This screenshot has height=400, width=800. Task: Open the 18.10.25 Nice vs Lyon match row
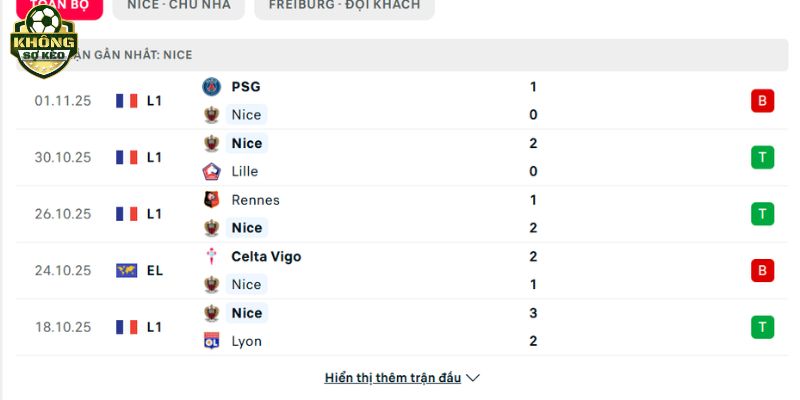click(x=400, y=327)
